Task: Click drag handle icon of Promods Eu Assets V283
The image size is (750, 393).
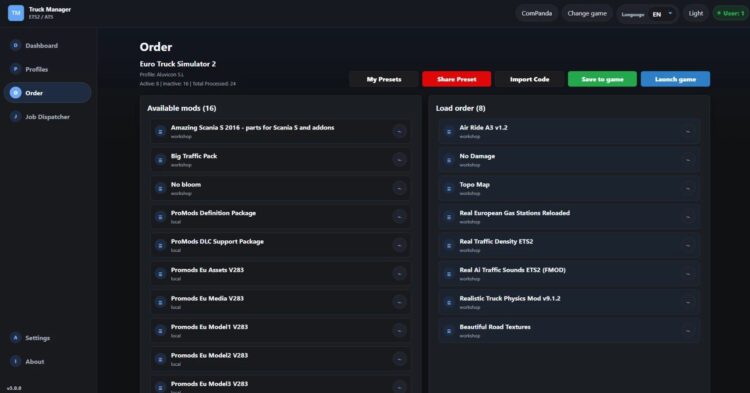Action: click(160, 273)
